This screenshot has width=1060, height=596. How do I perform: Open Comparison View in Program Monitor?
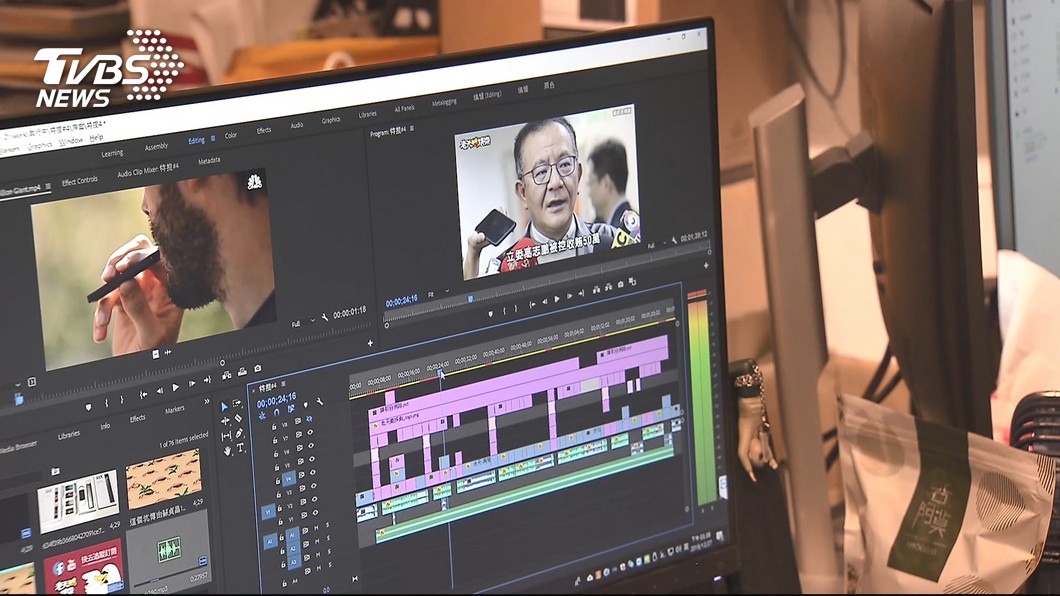pos(633,282)
